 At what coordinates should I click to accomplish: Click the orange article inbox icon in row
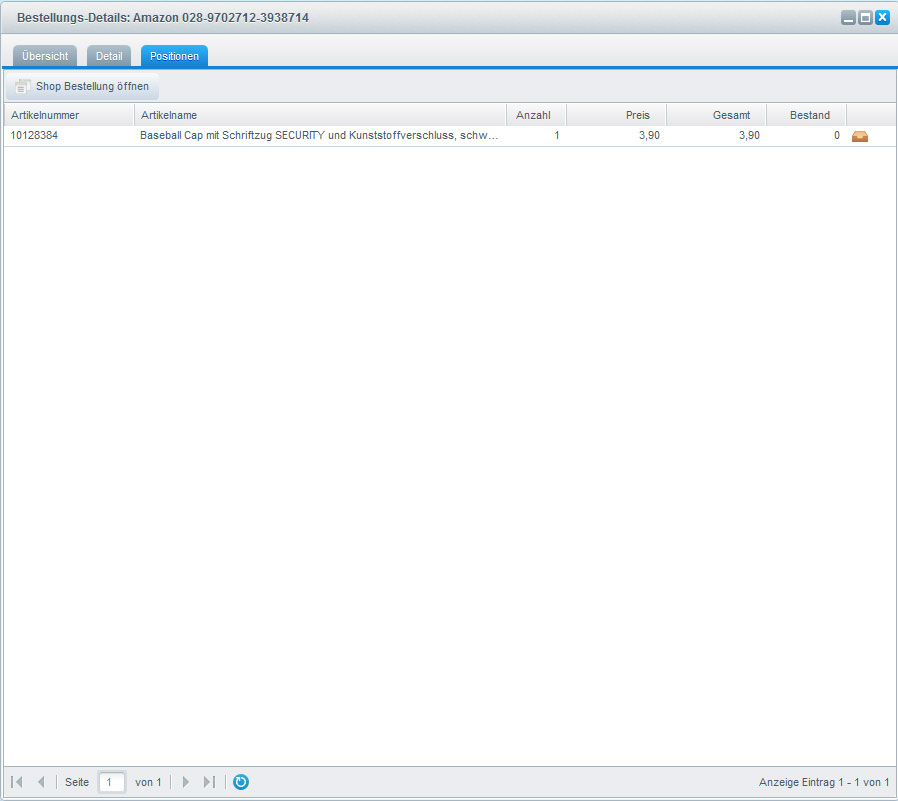click(x=859, y=136)
